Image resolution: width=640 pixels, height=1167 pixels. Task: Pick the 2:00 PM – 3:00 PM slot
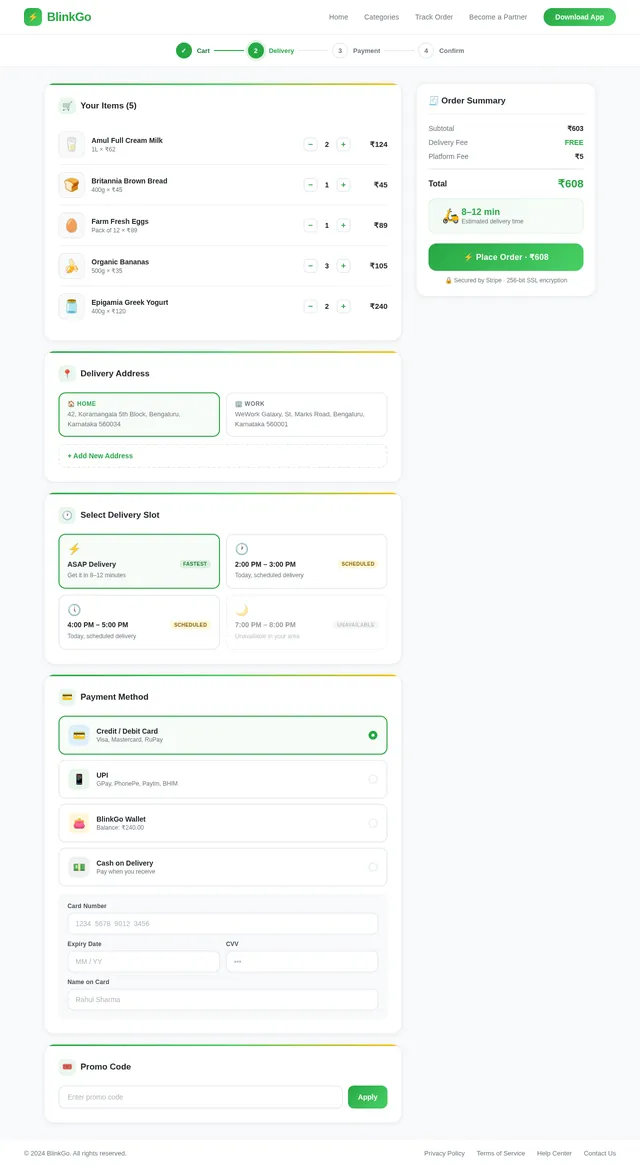click(306, 561)
